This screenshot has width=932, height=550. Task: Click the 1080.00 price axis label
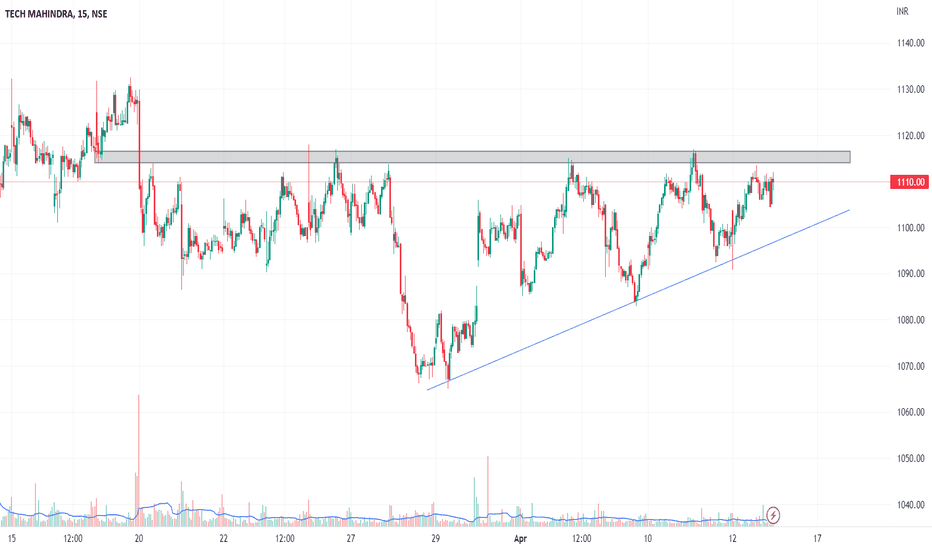(911, 320)
